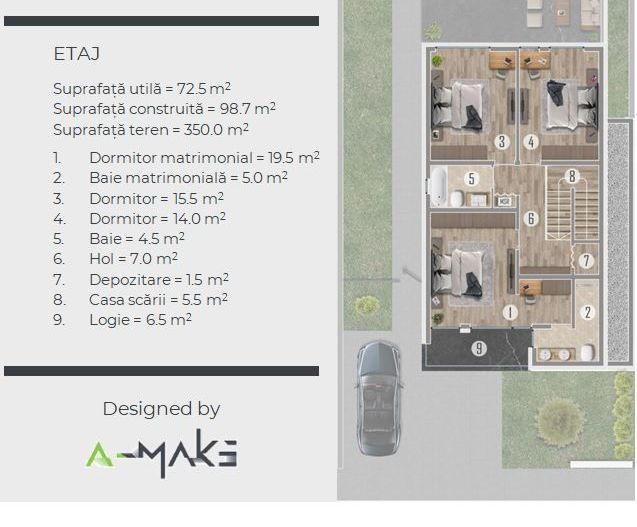Click 'Casa scării = 5.5 m²' legend entry
This screenshot has height=527, width=637.
158,299
